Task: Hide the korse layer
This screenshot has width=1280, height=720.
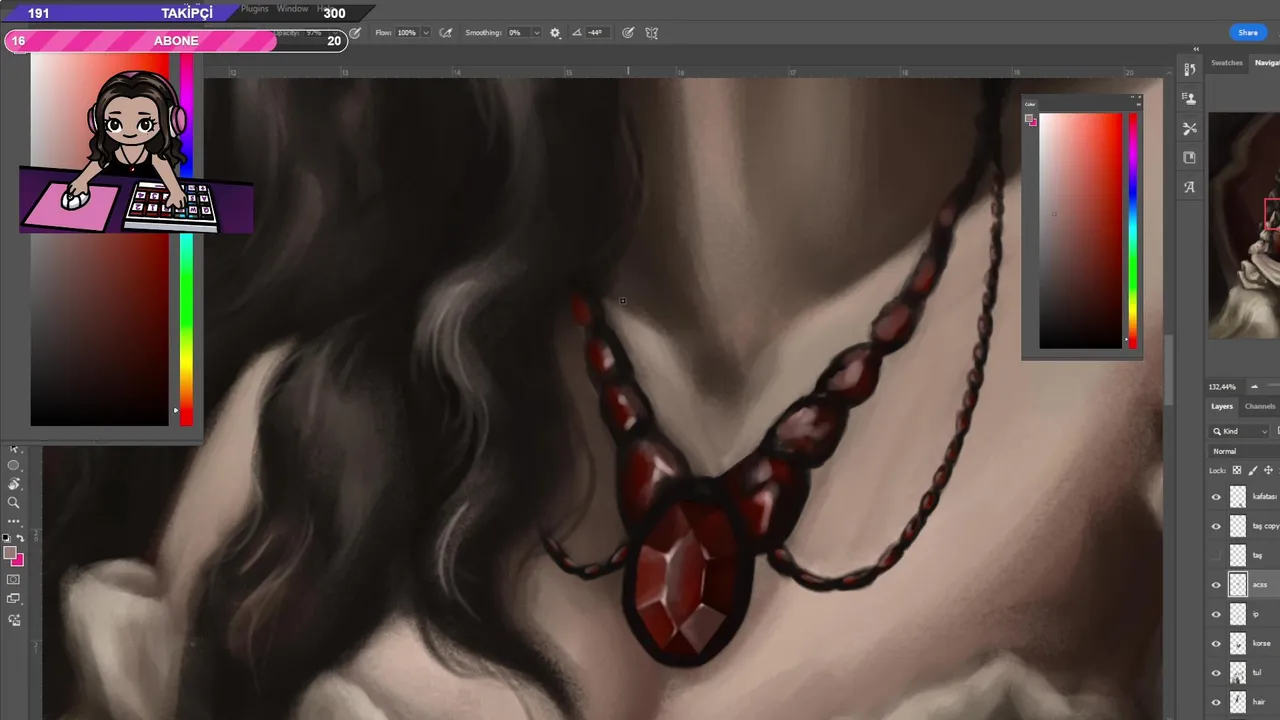Action: [x=1216, y=643]
